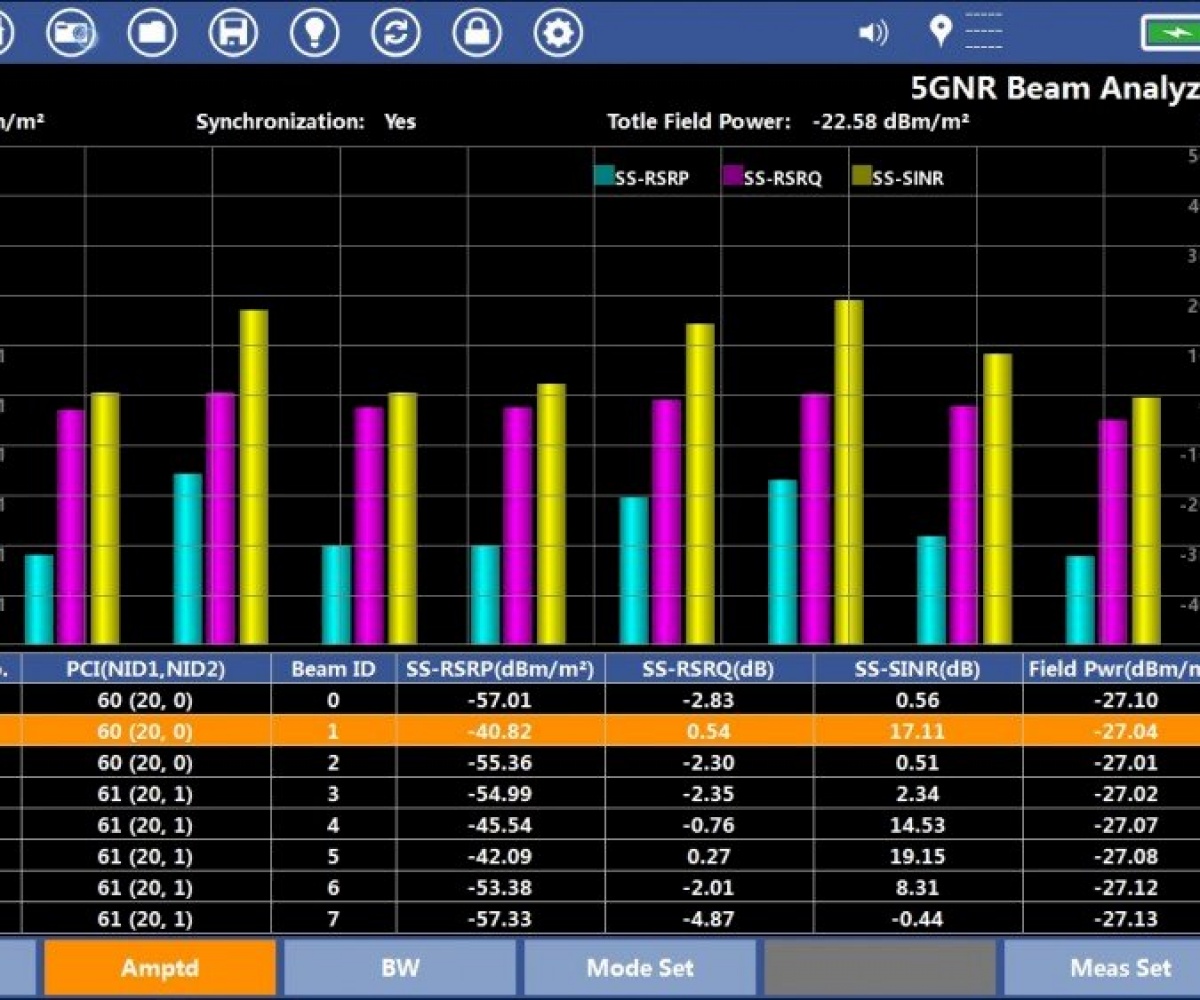Open the file folder icon
Viewport: 1200px width, 1000px height.
(x=152, y=33)
